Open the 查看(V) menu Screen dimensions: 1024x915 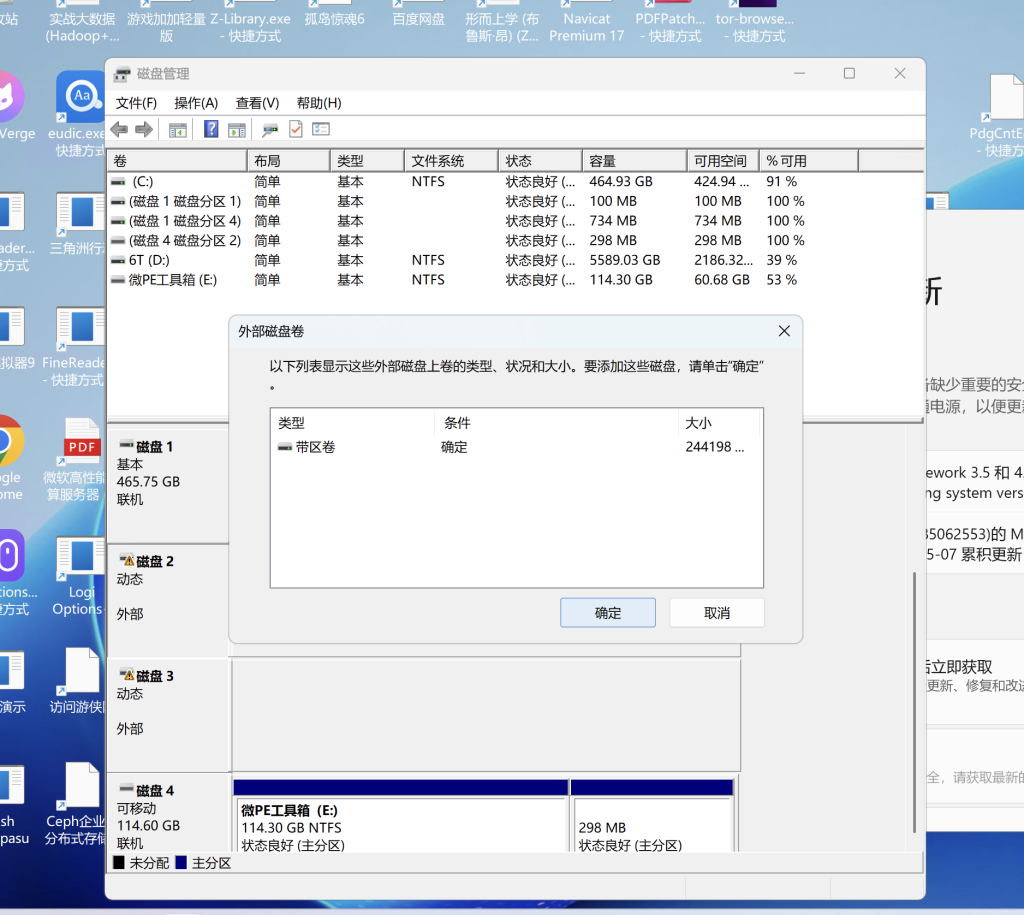tap(257, 103)
